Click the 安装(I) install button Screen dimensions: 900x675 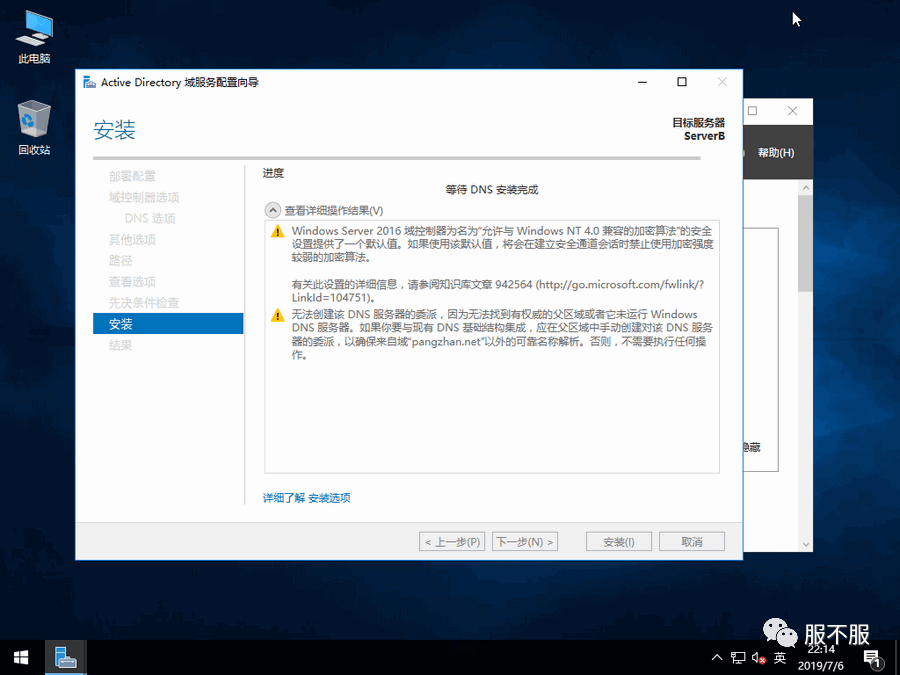pyautogui.click(x=619, y=542)
